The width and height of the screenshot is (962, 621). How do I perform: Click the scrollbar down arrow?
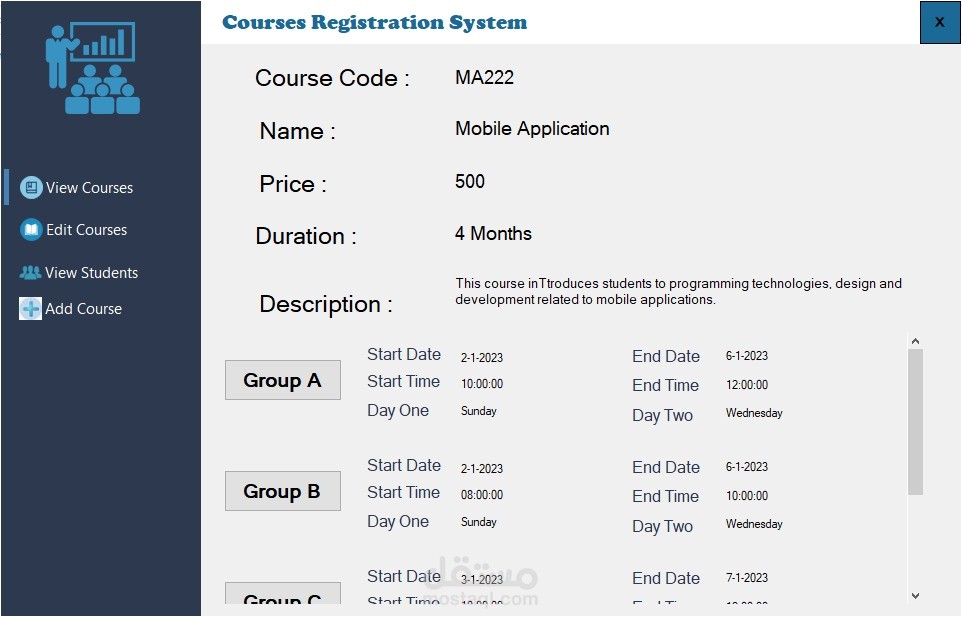tap(916, 595)
